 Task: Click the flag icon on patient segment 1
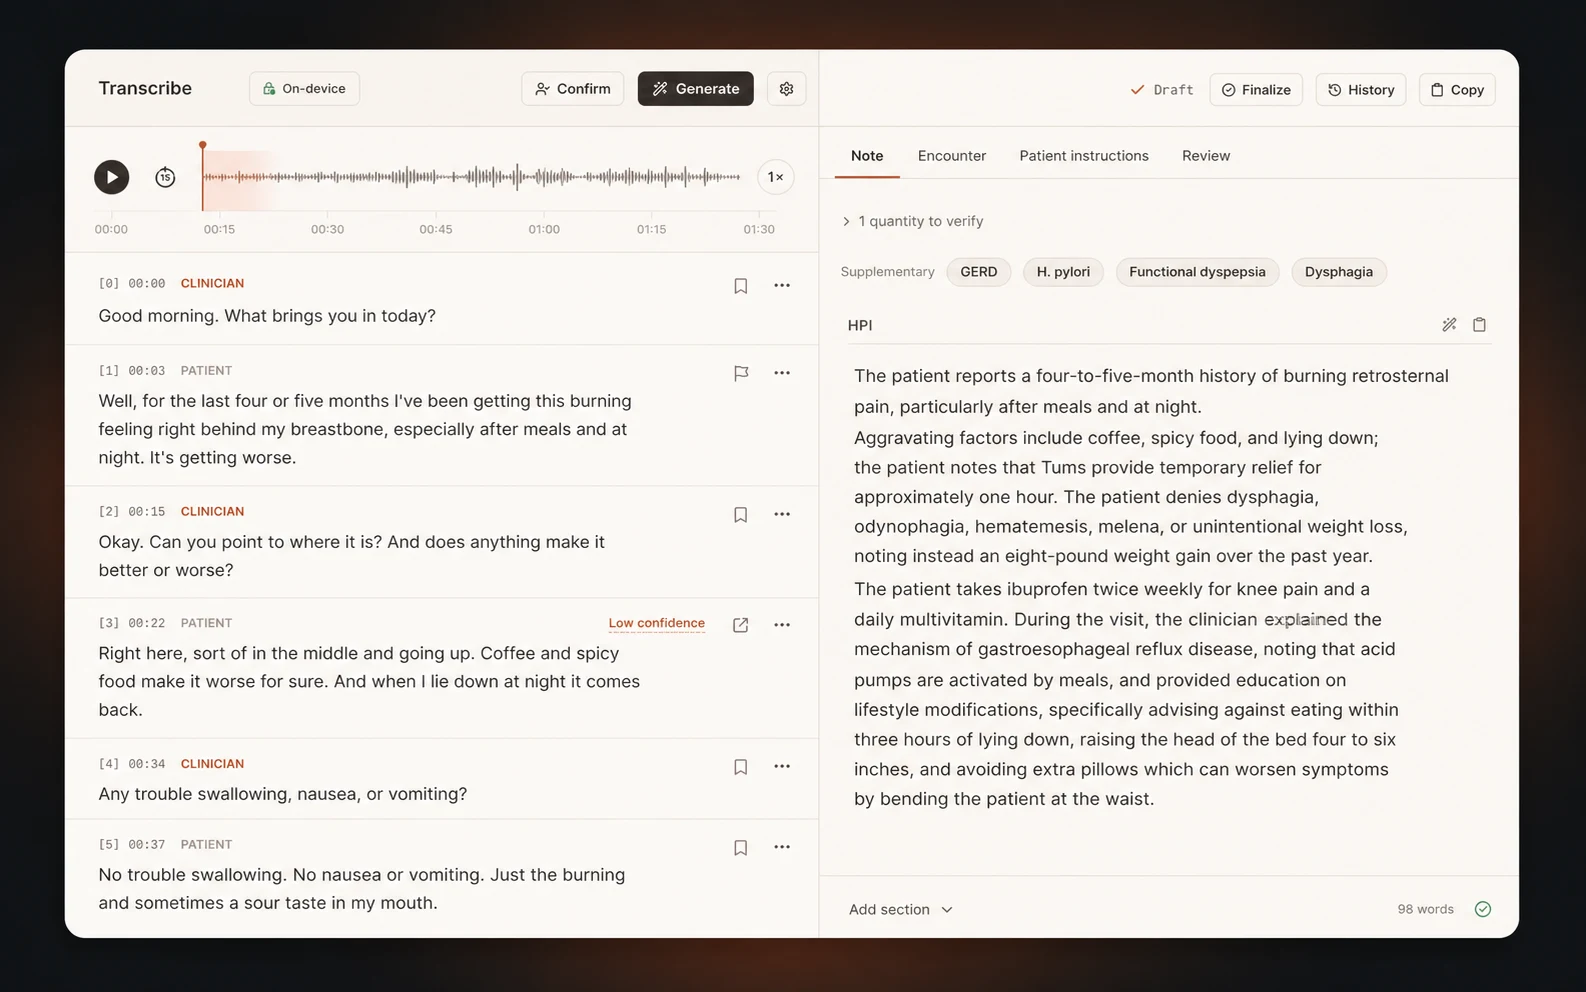741,373
